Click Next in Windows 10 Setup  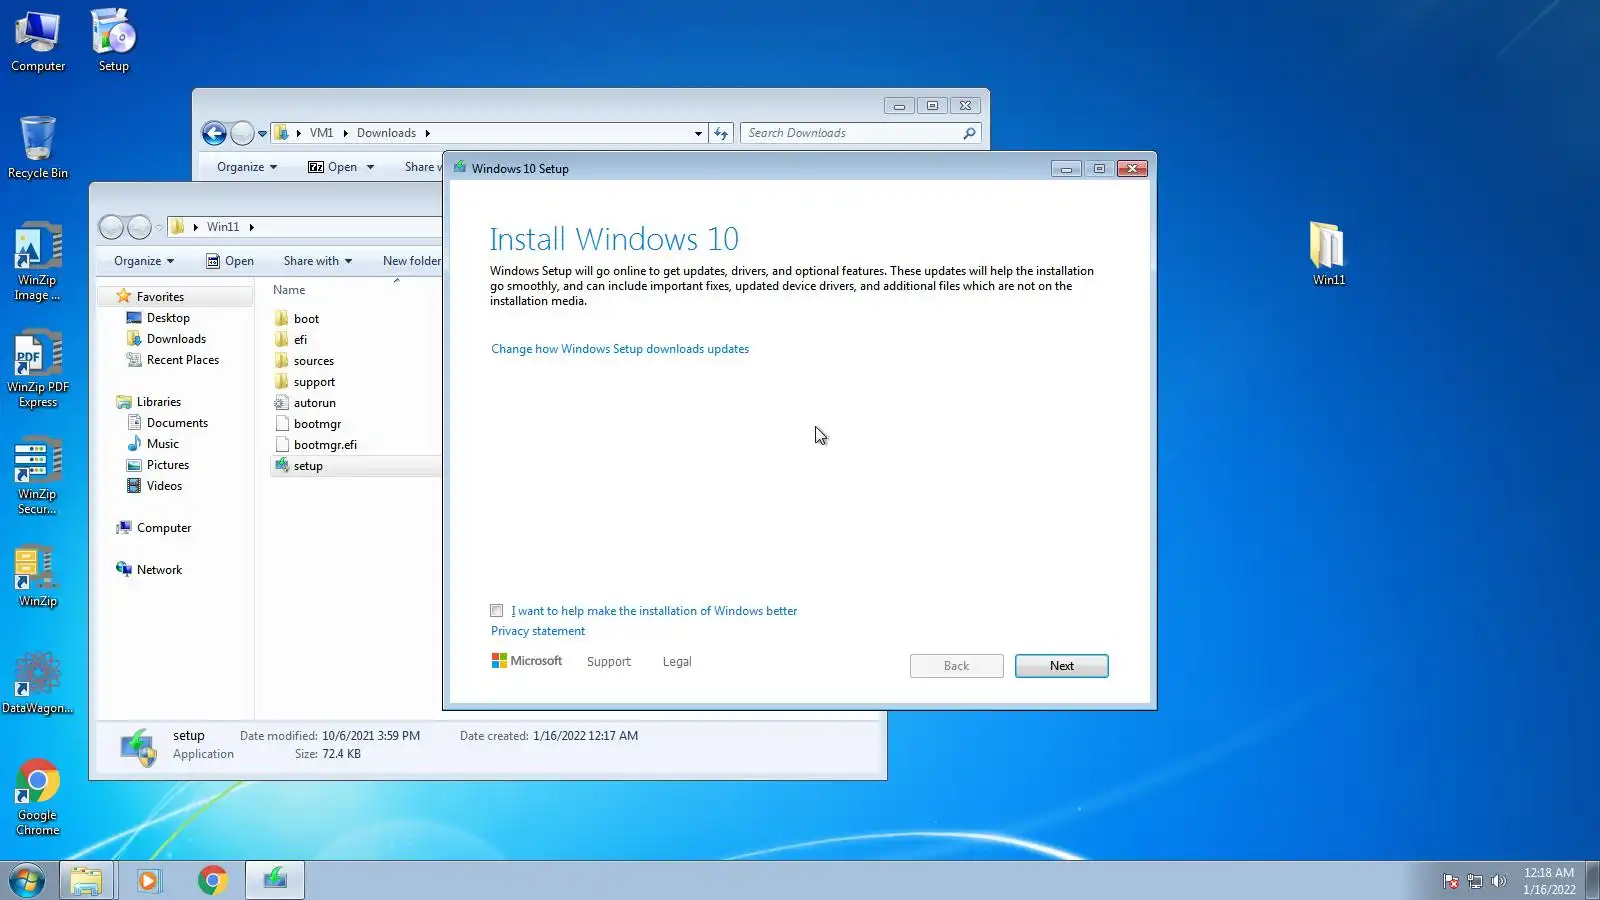(1062, 666)
